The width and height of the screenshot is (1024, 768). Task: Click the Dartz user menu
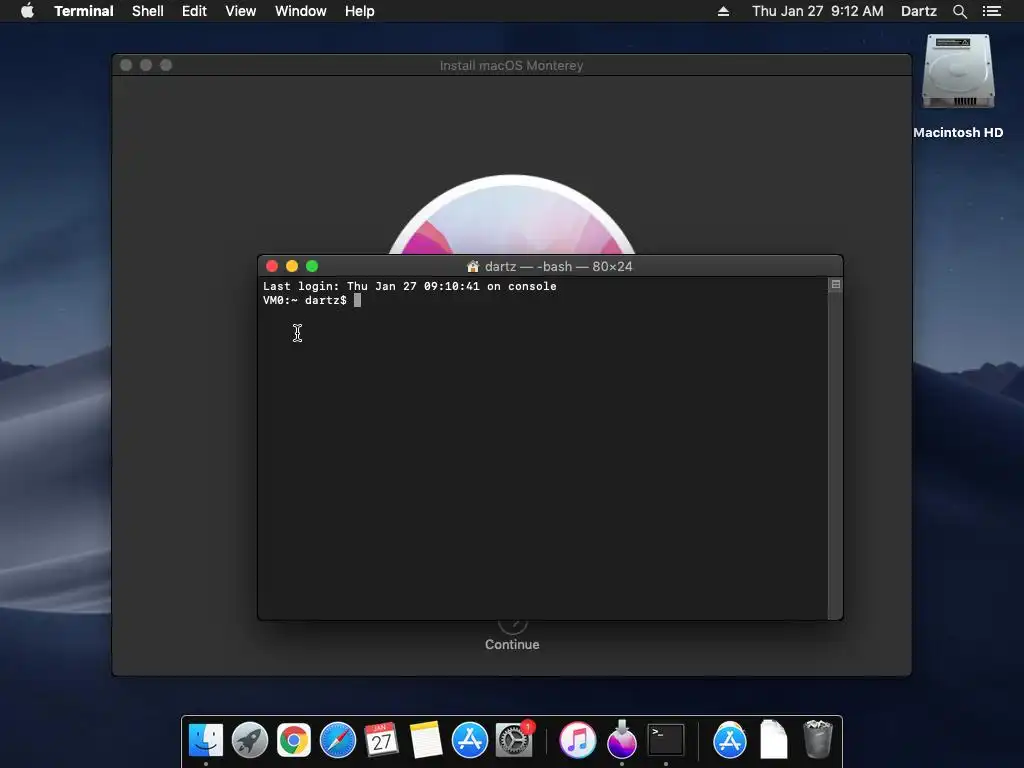pyautogui.click(x=918, y=11)
